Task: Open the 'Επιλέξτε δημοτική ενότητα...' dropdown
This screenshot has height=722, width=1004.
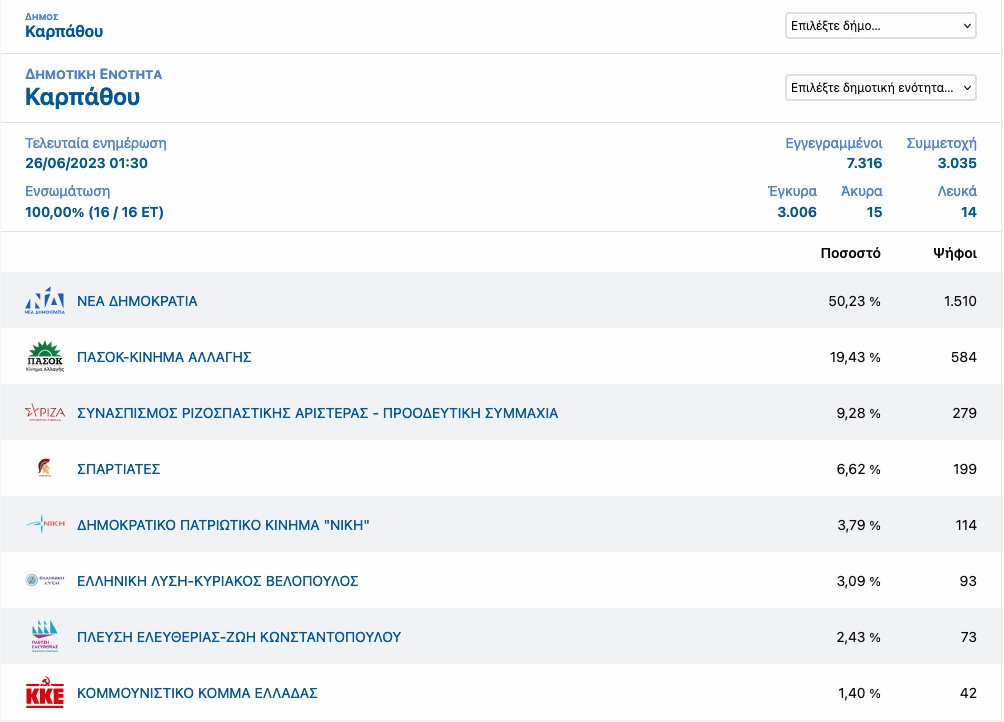Action: pos(880,88)
